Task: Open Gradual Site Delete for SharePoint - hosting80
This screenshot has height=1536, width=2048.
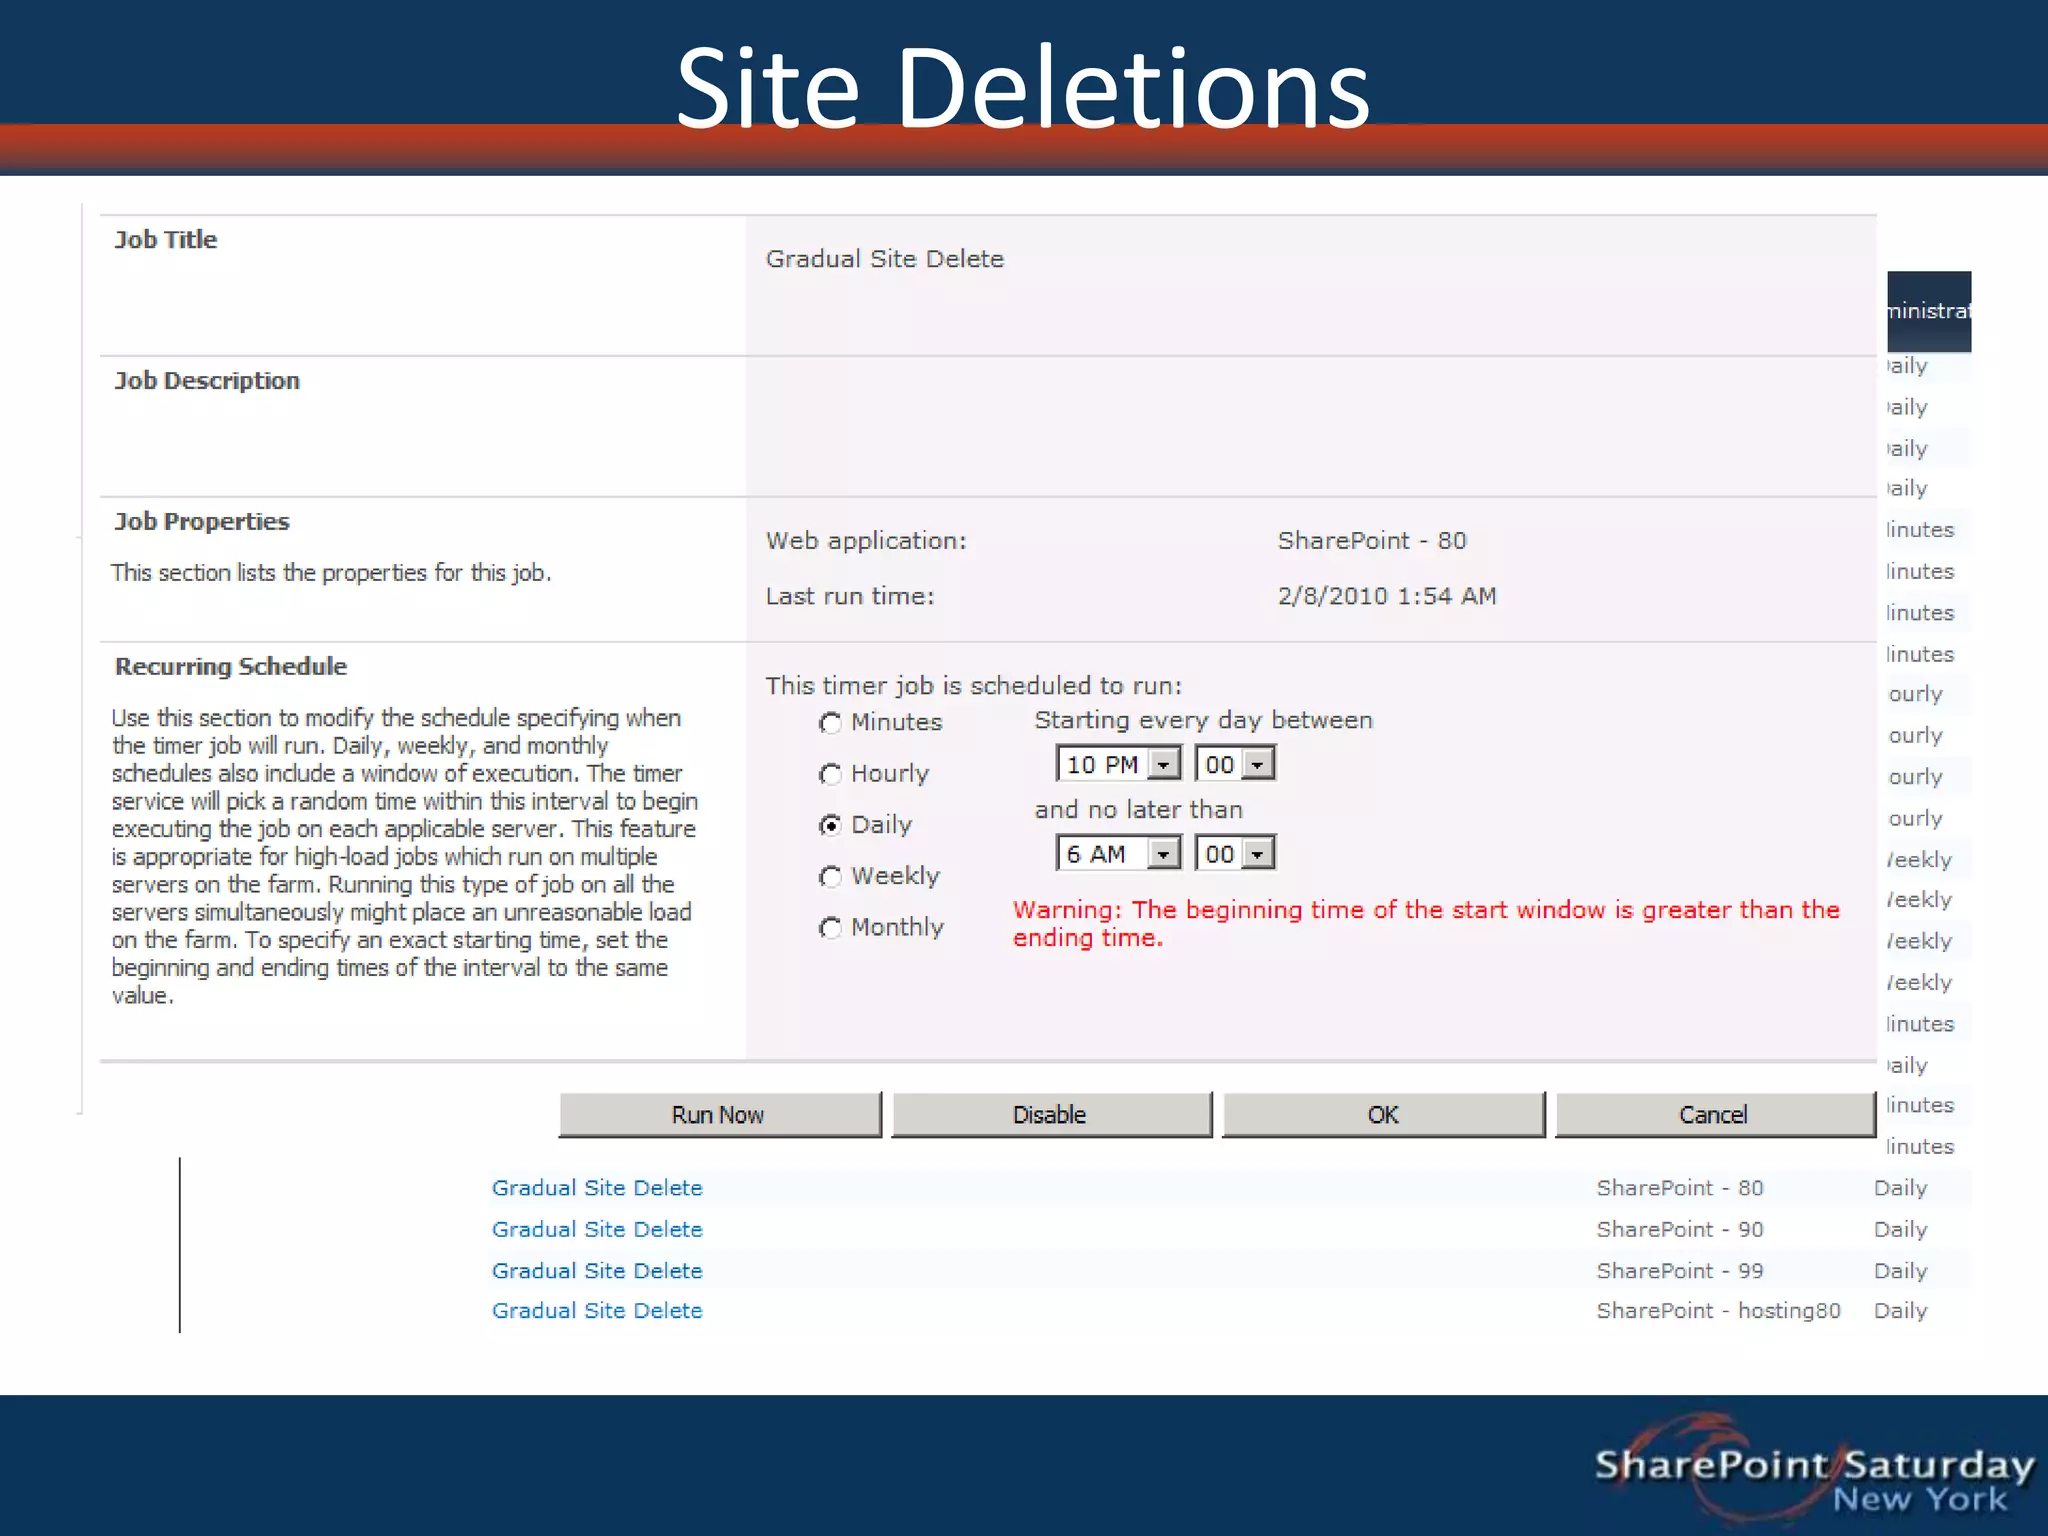Action: pyautogui.click(x=597, y=1311)
